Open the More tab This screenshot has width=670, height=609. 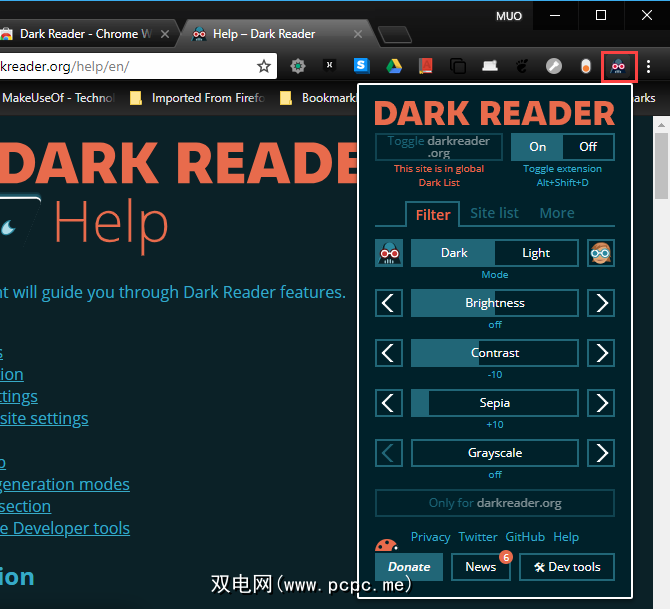click(557, 213)
